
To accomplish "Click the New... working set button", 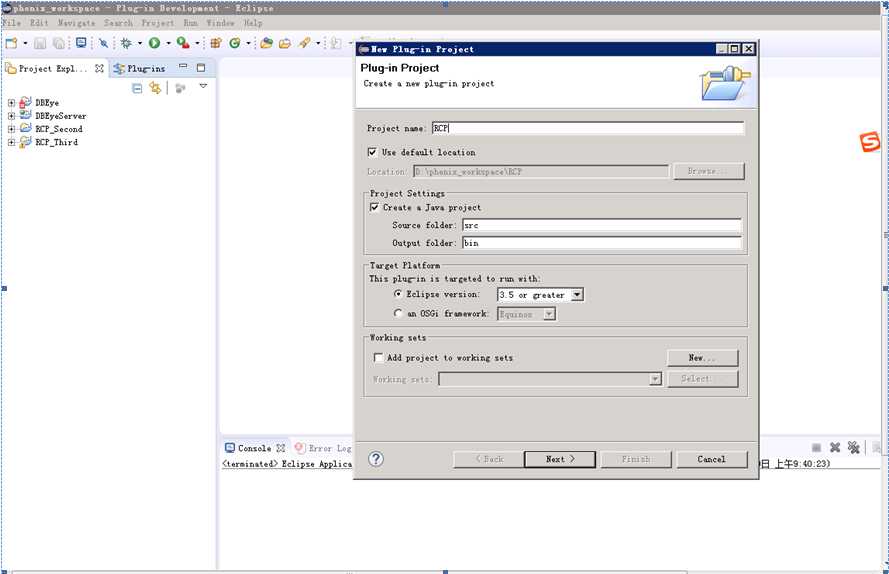I will click(702, 358).
